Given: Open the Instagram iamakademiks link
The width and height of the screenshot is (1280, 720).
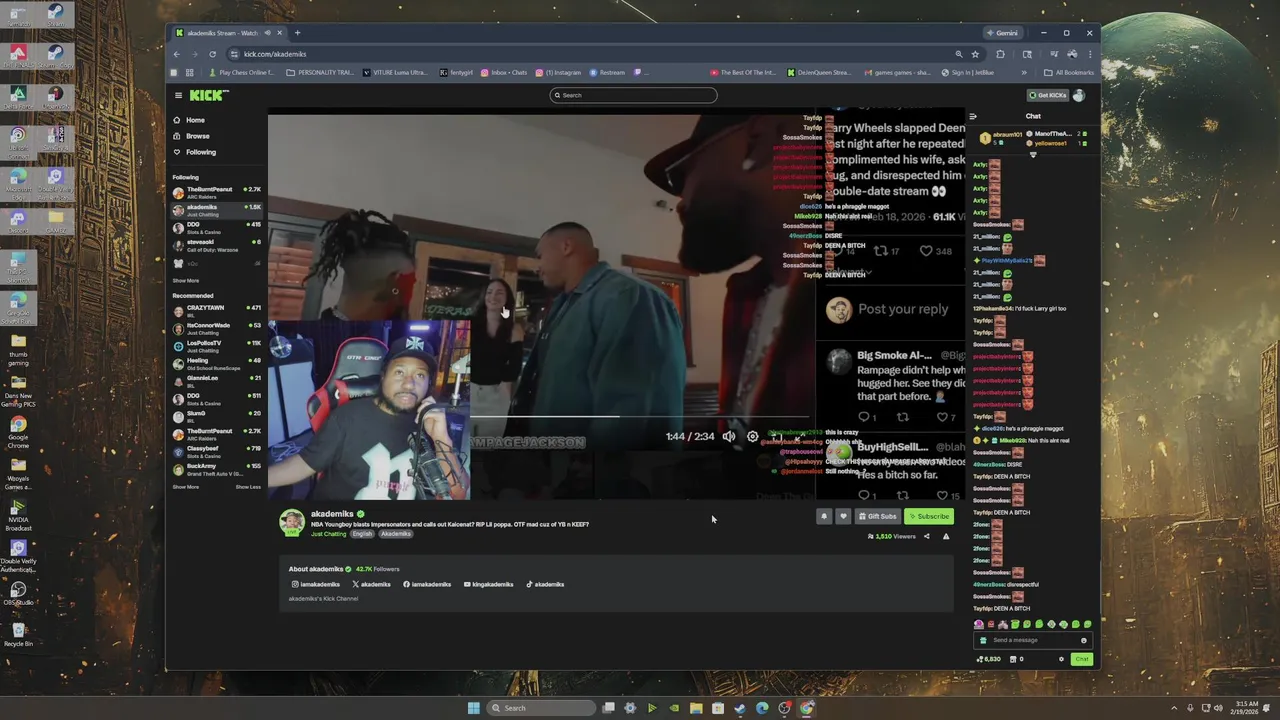Looking at the screenshot, I should [x=316, y=584].
